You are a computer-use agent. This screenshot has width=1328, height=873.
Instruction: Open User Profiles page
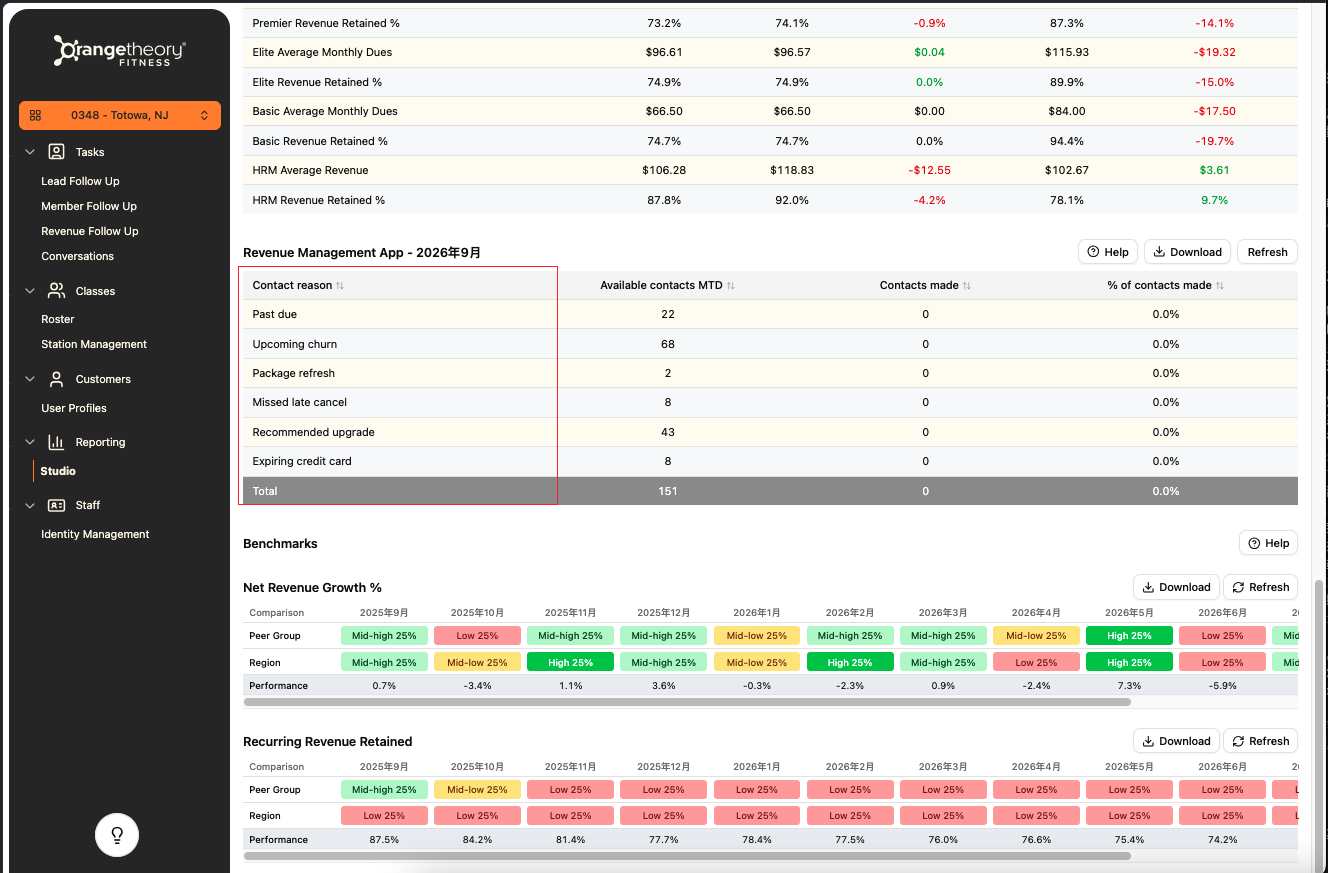74,408
